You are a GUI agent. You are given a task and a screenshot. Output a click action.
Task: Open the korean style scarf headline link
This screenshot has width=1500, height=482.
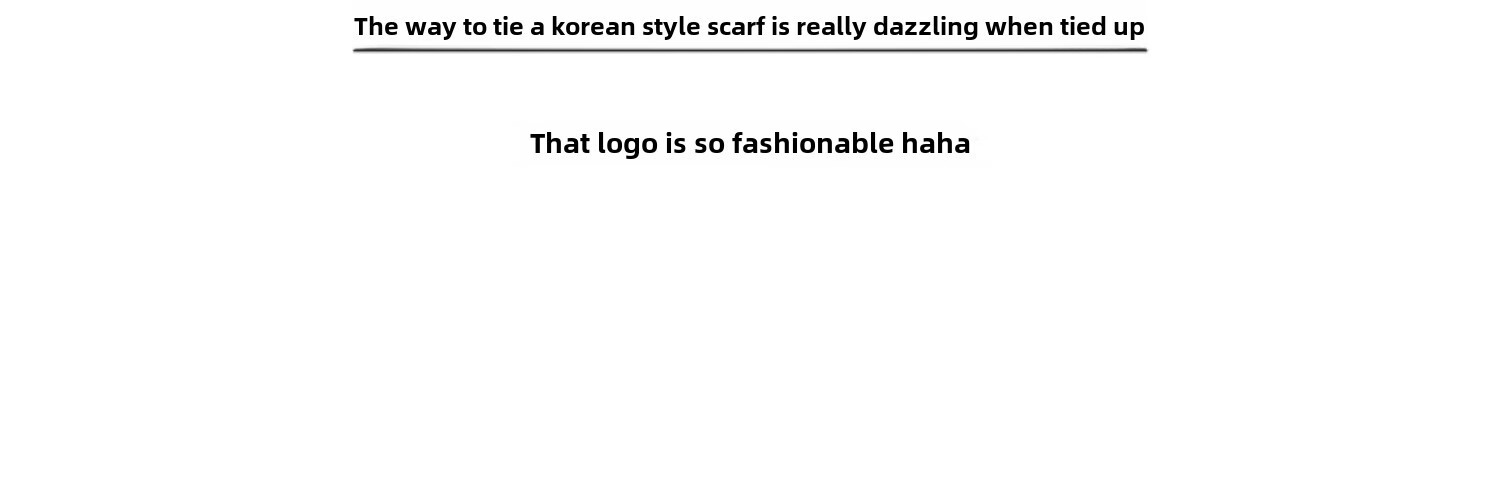tap(749, 27)
